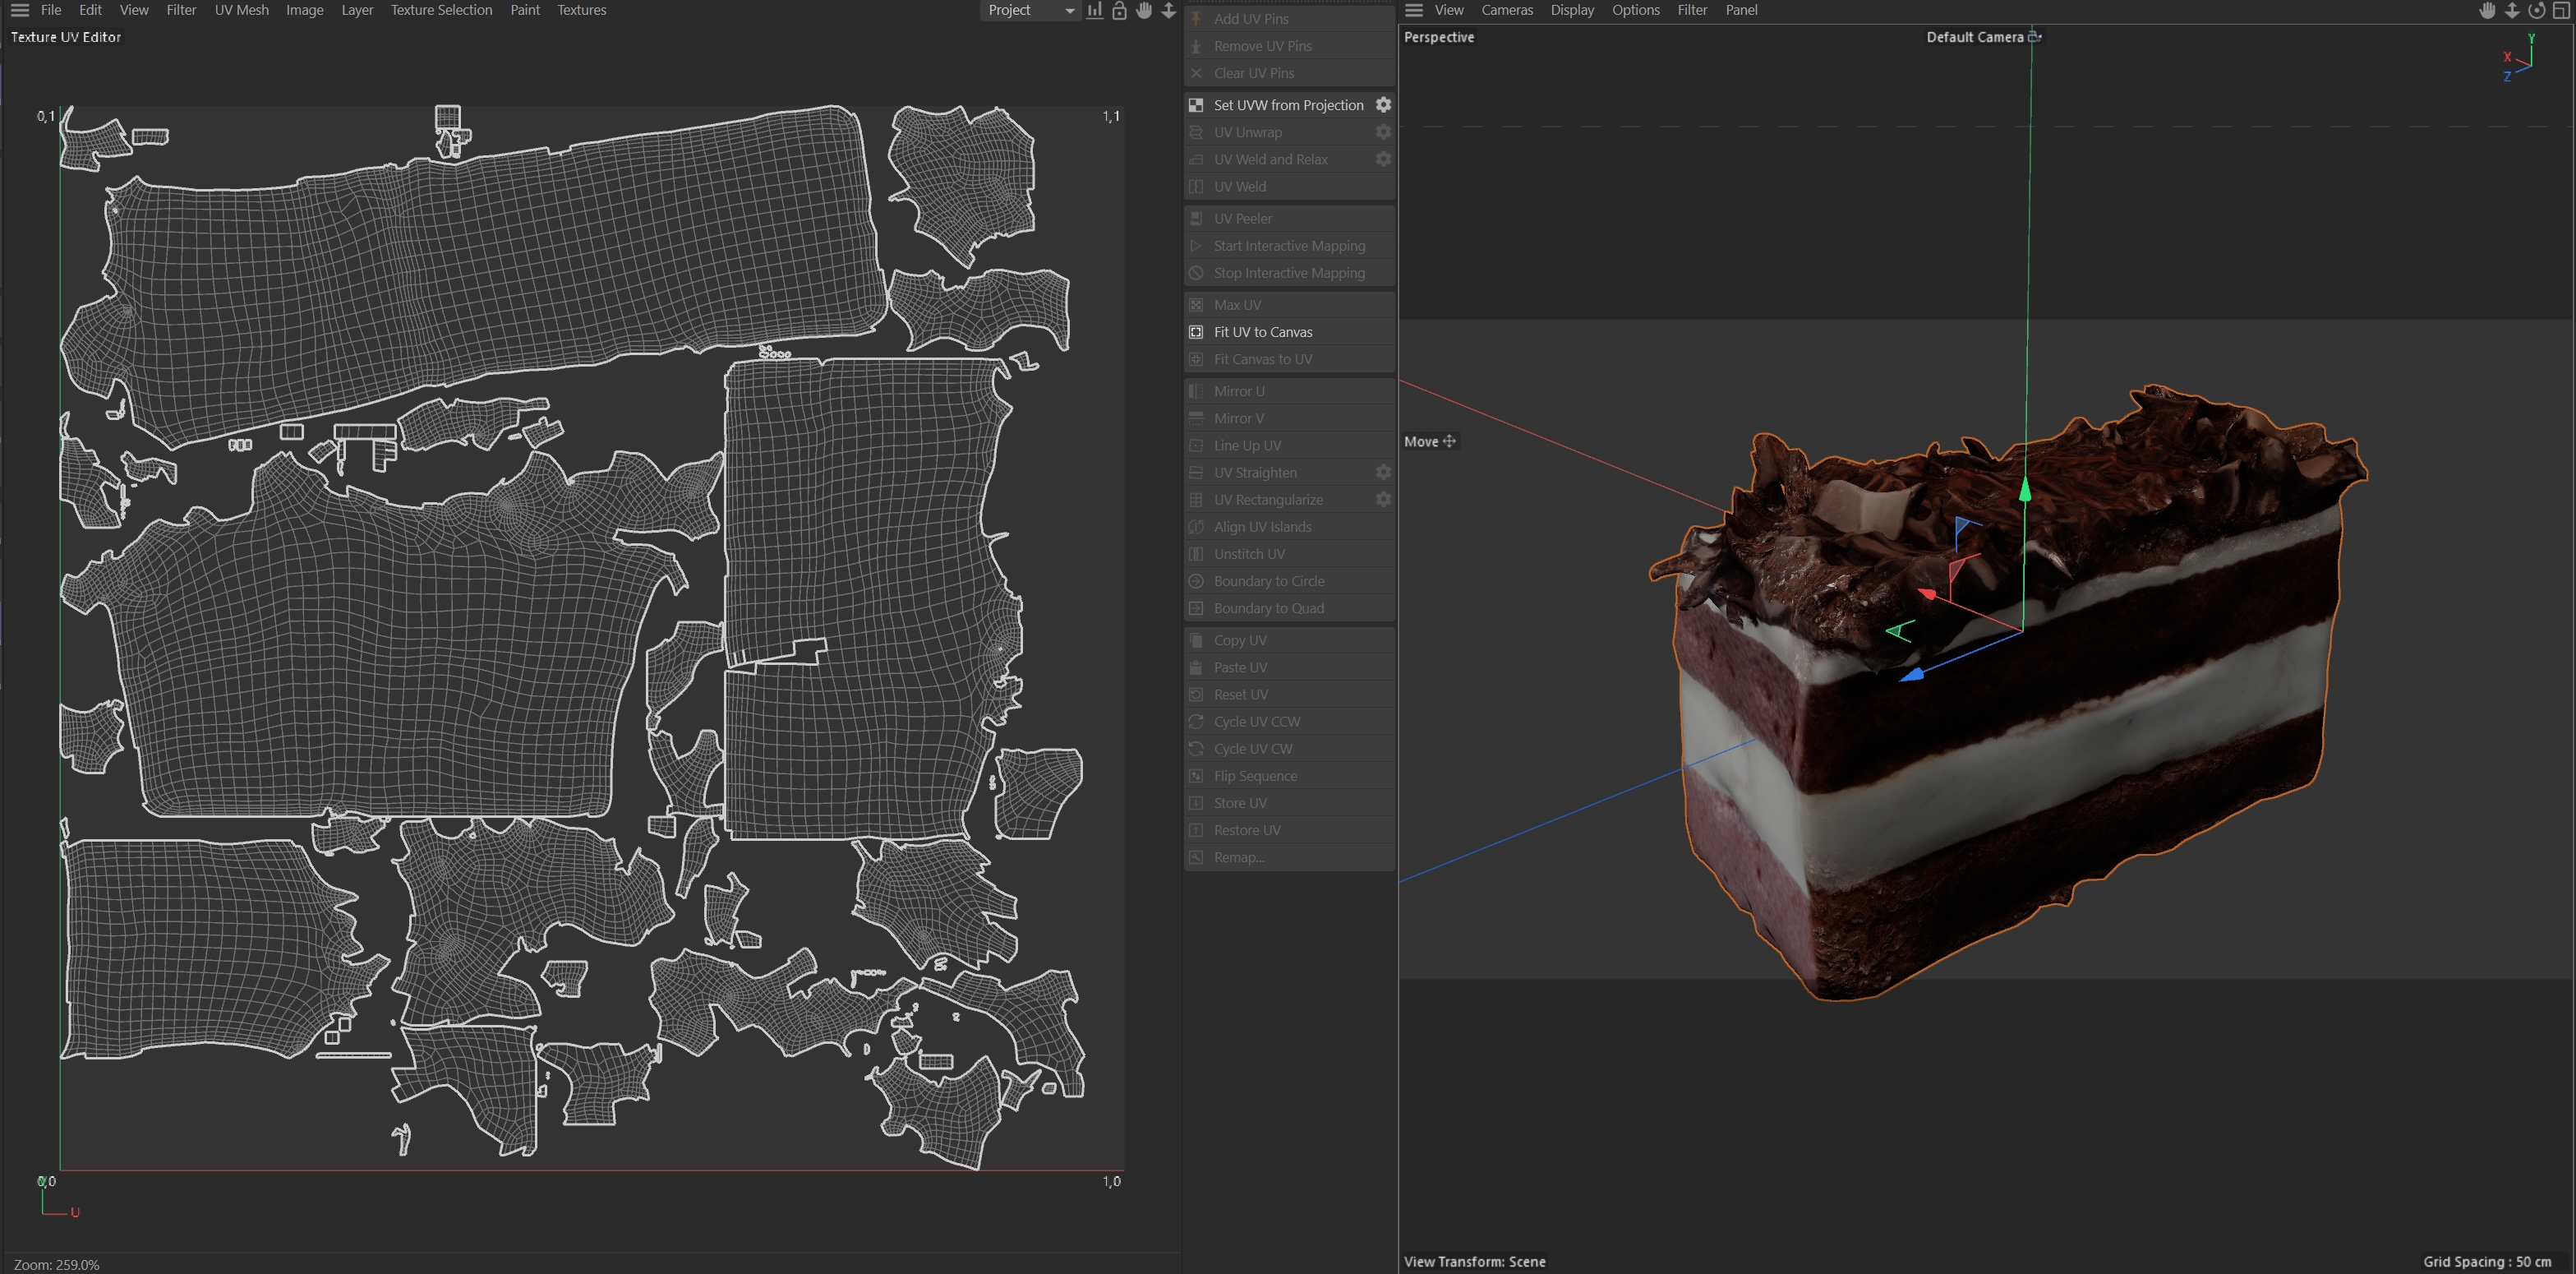Click the UV editor pan hand icon
The width and height of the screenshot is (2576, 1274).
1144,11
